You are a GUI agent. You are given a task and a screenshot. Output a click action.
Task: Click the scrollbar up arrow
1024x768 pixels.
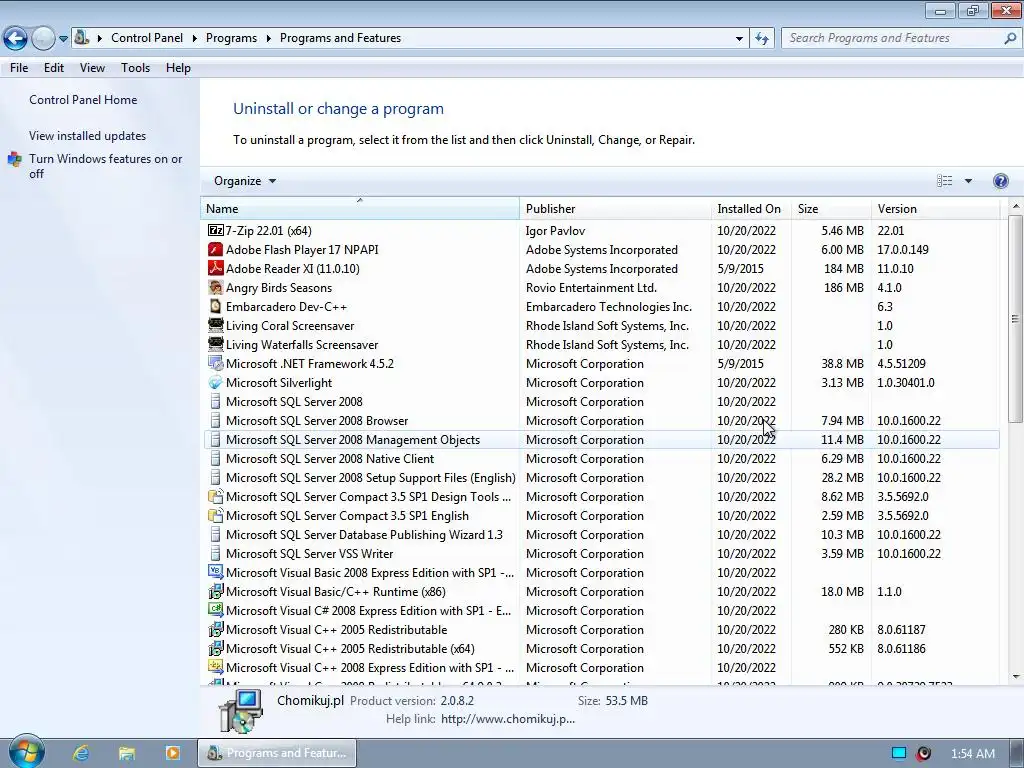point(1015,206)
